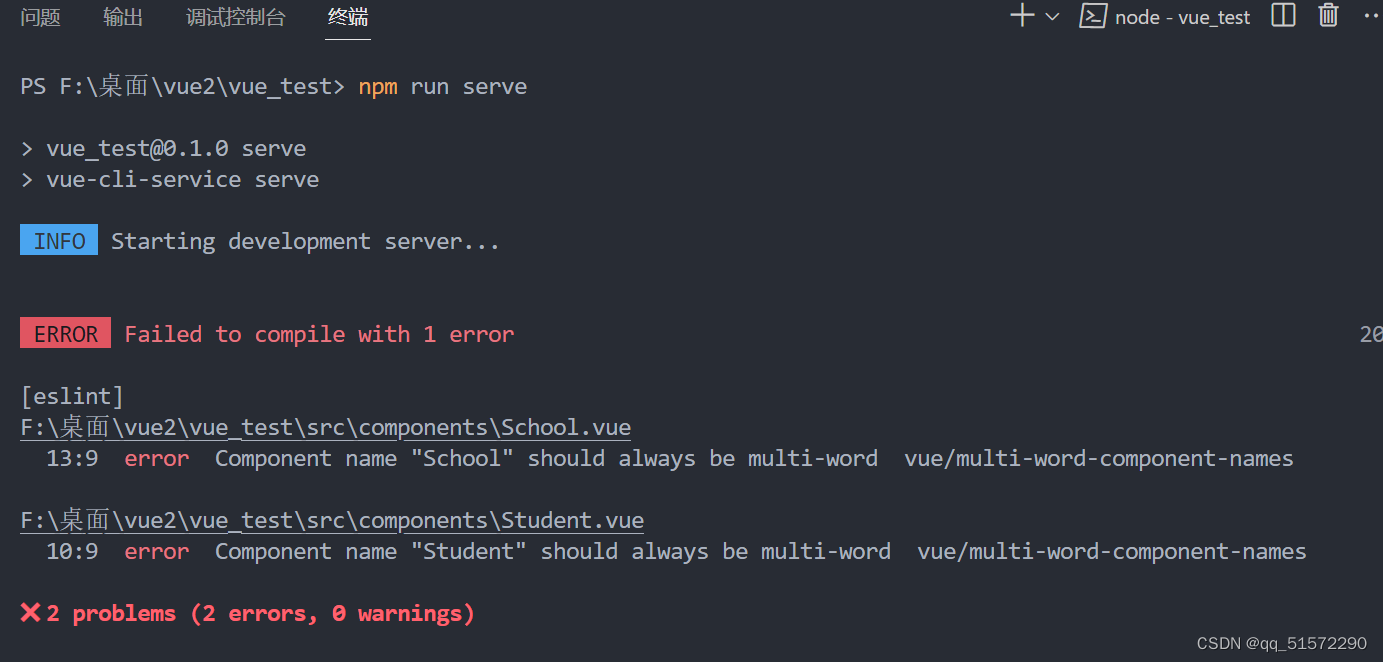Open the Student.vue file link

(331, 520)
